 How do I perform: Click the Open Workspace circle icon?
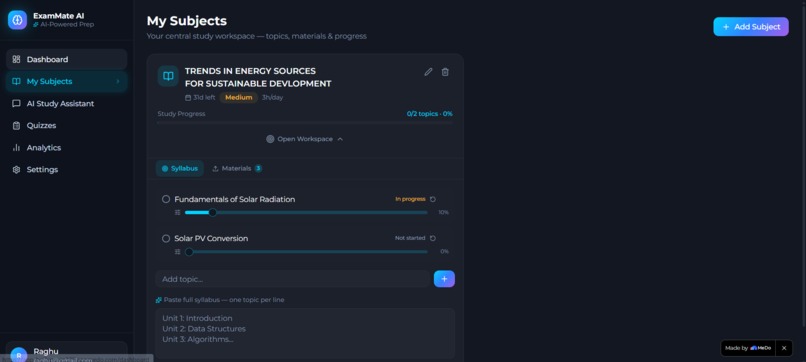pos(270,139)
